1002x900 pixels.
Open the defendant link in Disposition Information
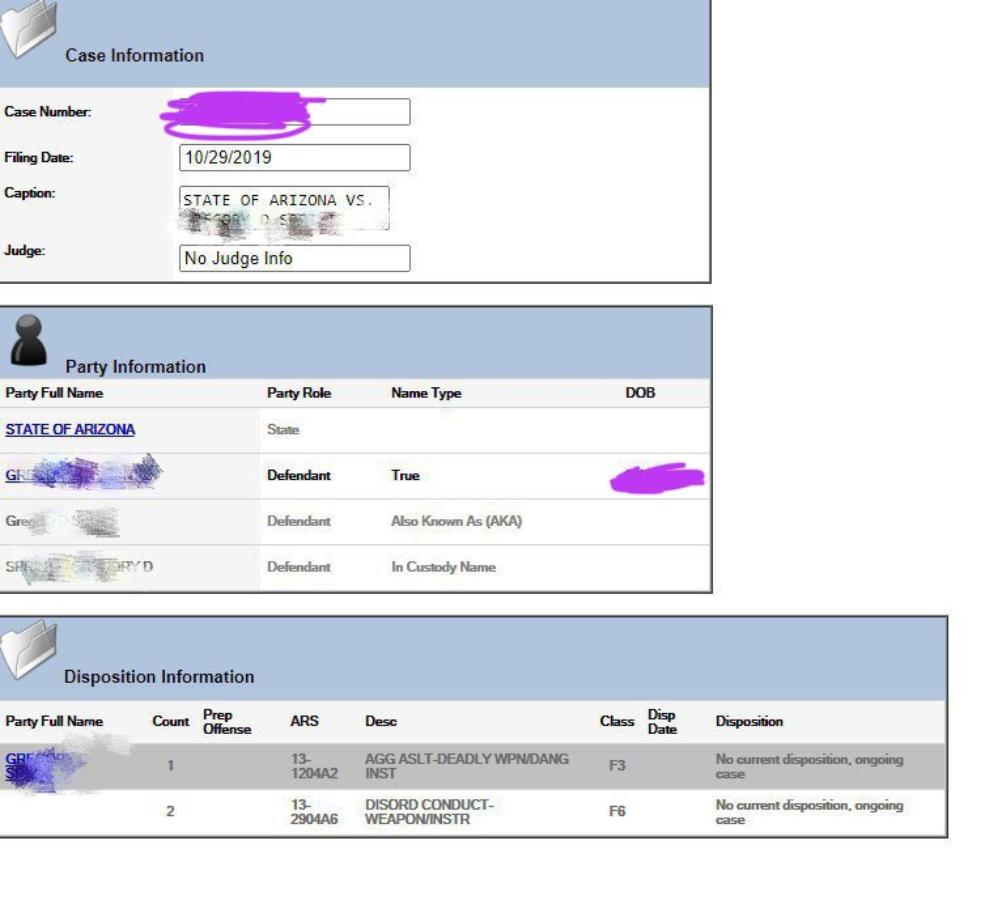coord(45,766)
